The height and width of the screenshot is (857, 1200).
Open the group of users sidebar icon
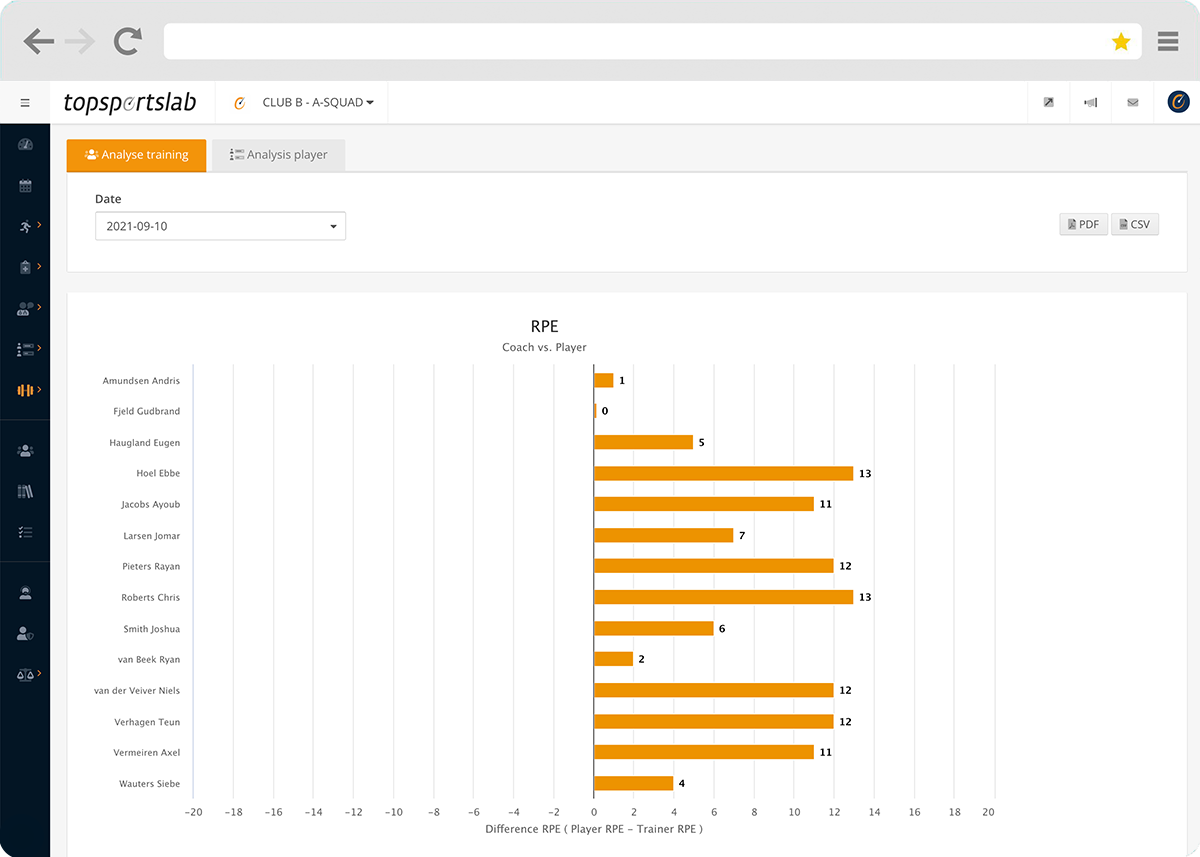[x=25, y=451]
